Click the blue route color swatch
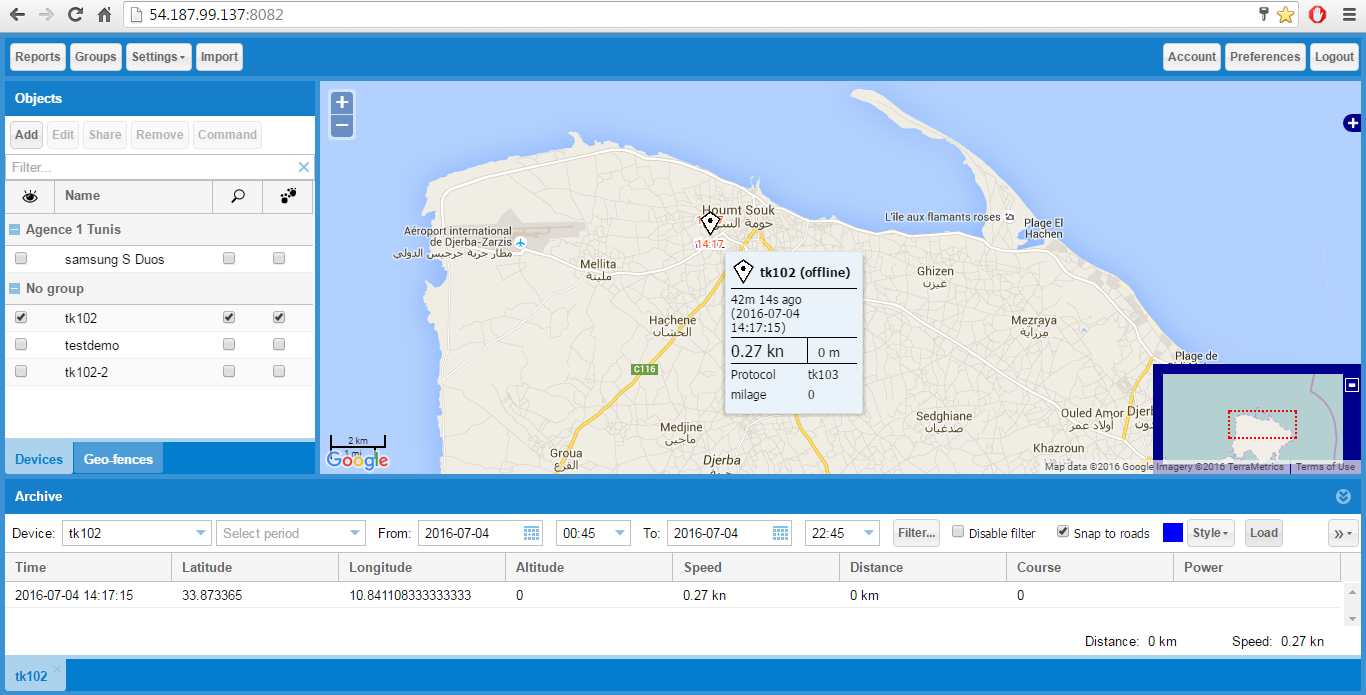 point(1173,533)
